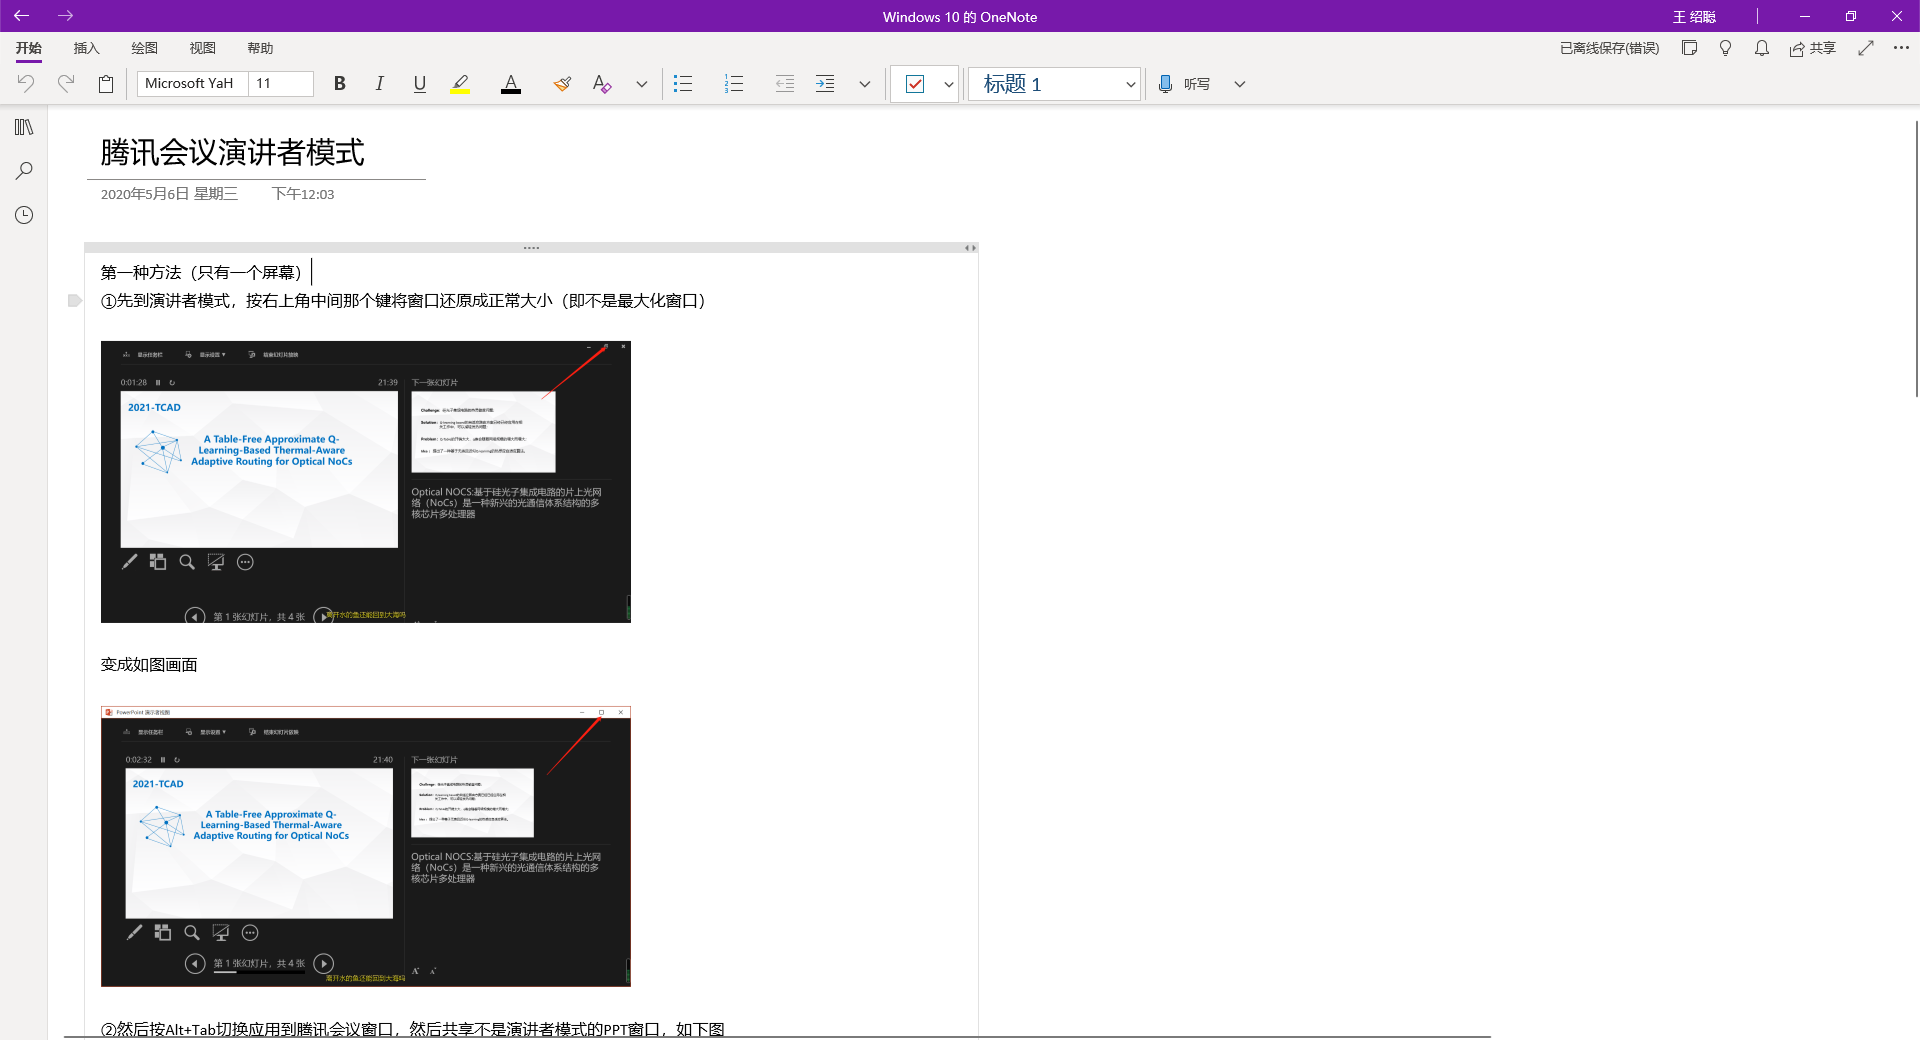The image size is (1920, 1040).
Task: Open the recent notes clock icon
Action: (24, 215)
